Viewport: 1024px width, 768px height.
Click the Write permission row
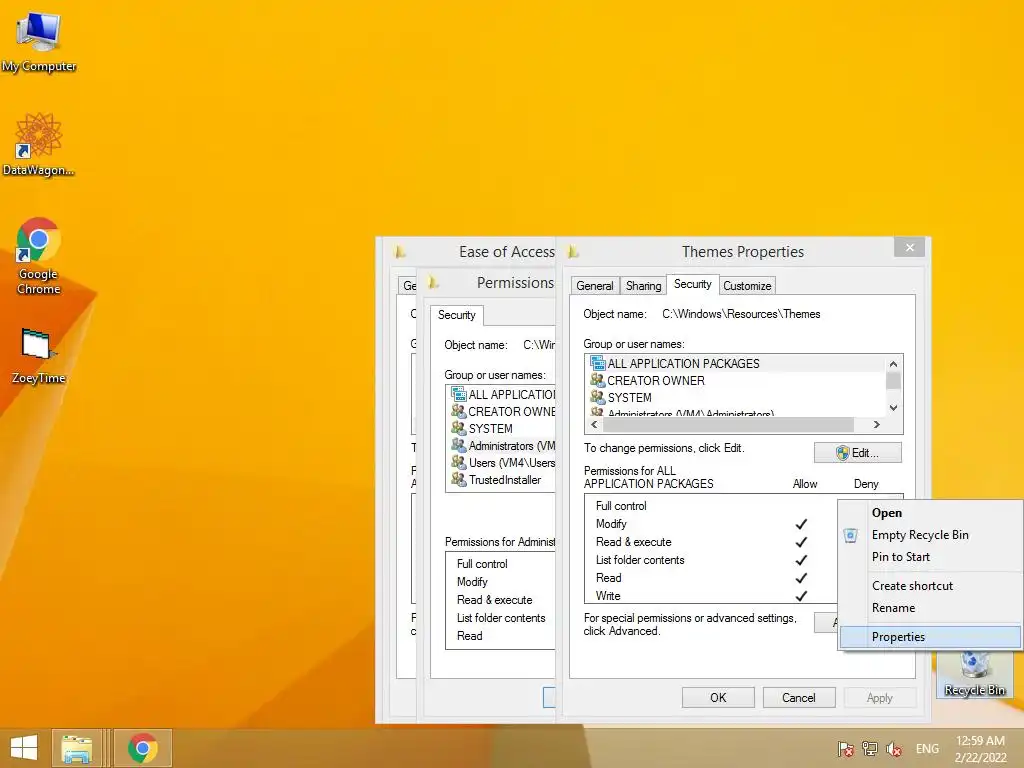(711, 596)
